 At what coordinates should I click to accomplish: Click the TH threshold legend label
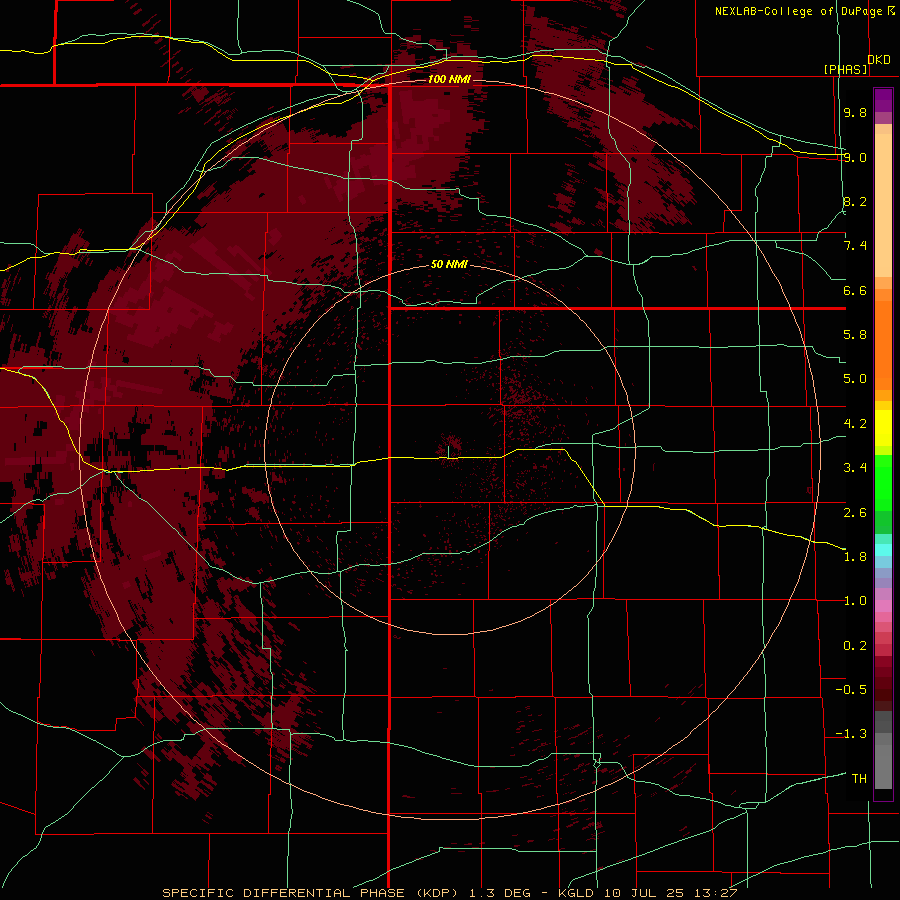(859, 779)
